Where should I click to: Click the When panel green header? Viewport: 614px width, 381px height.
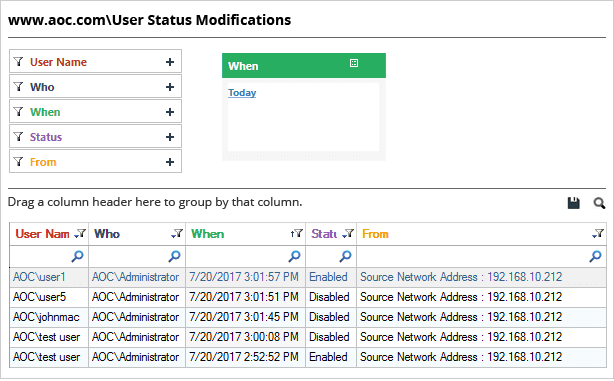click(304, 65)
